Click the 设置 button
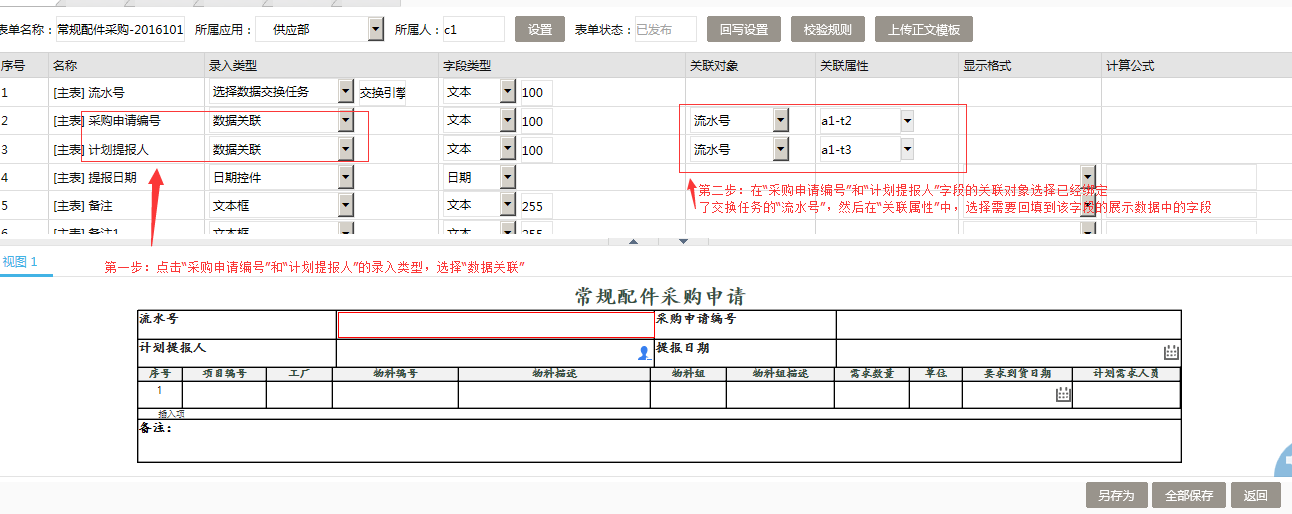This screenshot has height=514, width=1292. click(540, 30)
